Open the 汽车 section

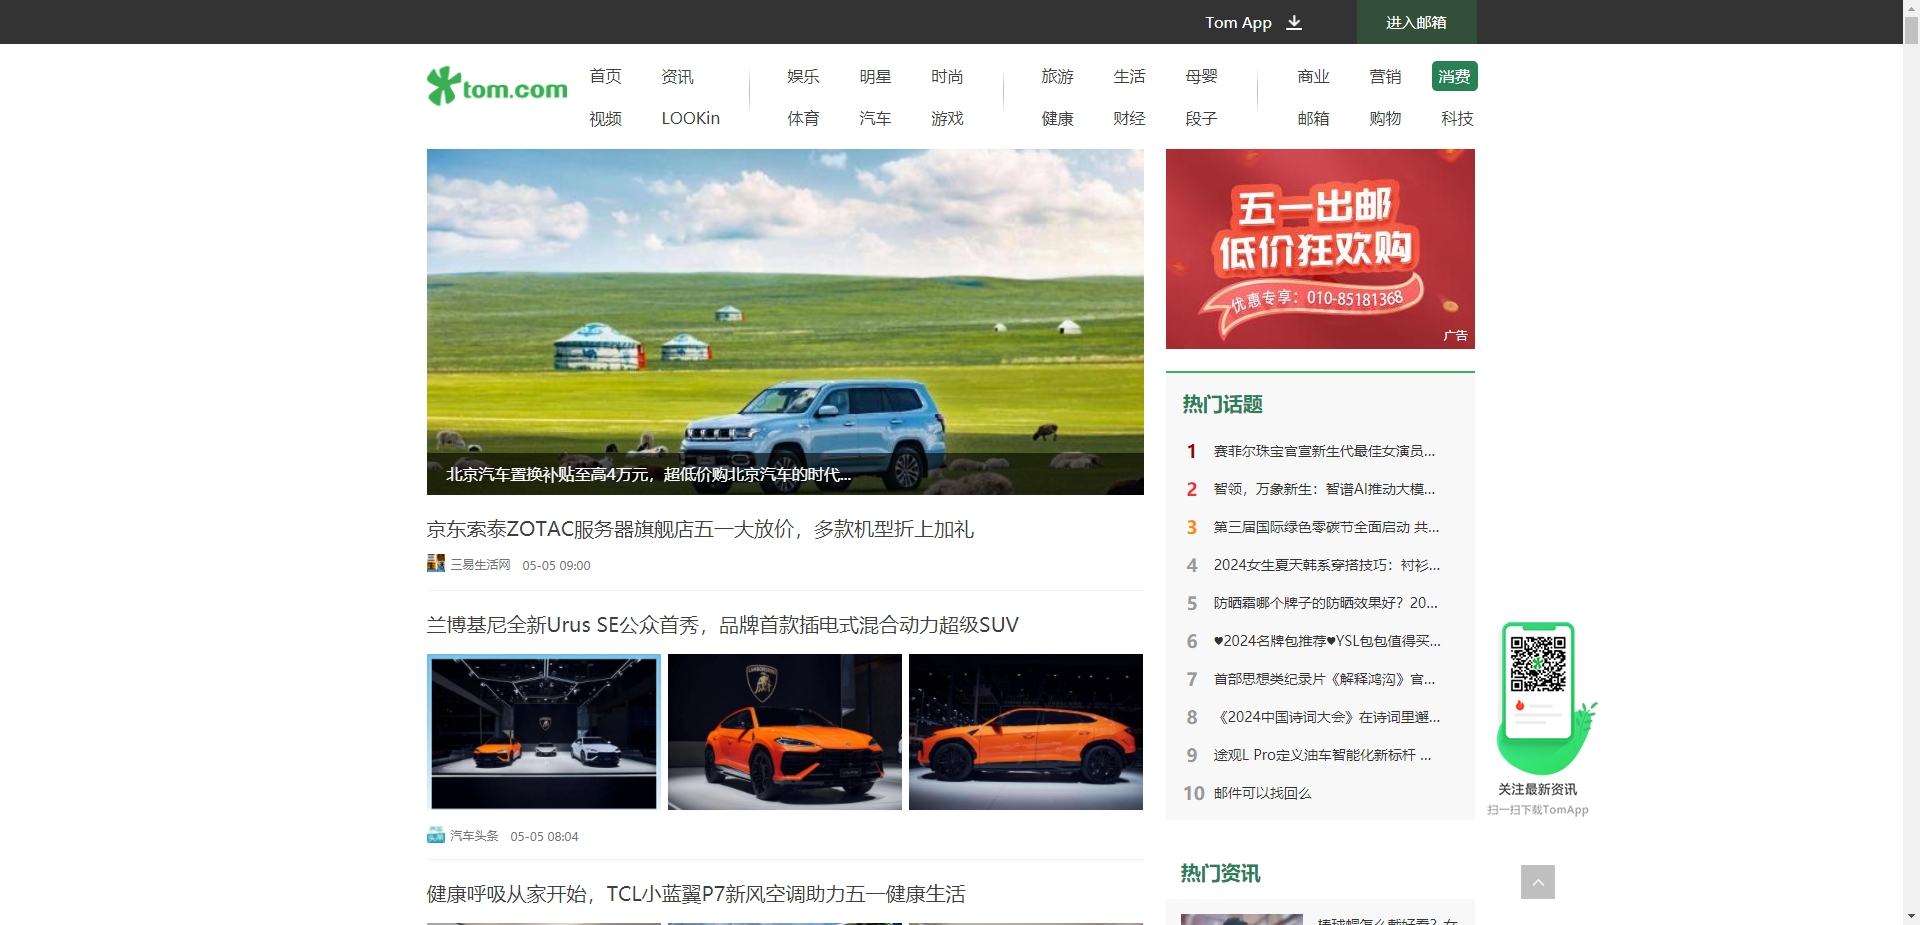tap(875, 118)
